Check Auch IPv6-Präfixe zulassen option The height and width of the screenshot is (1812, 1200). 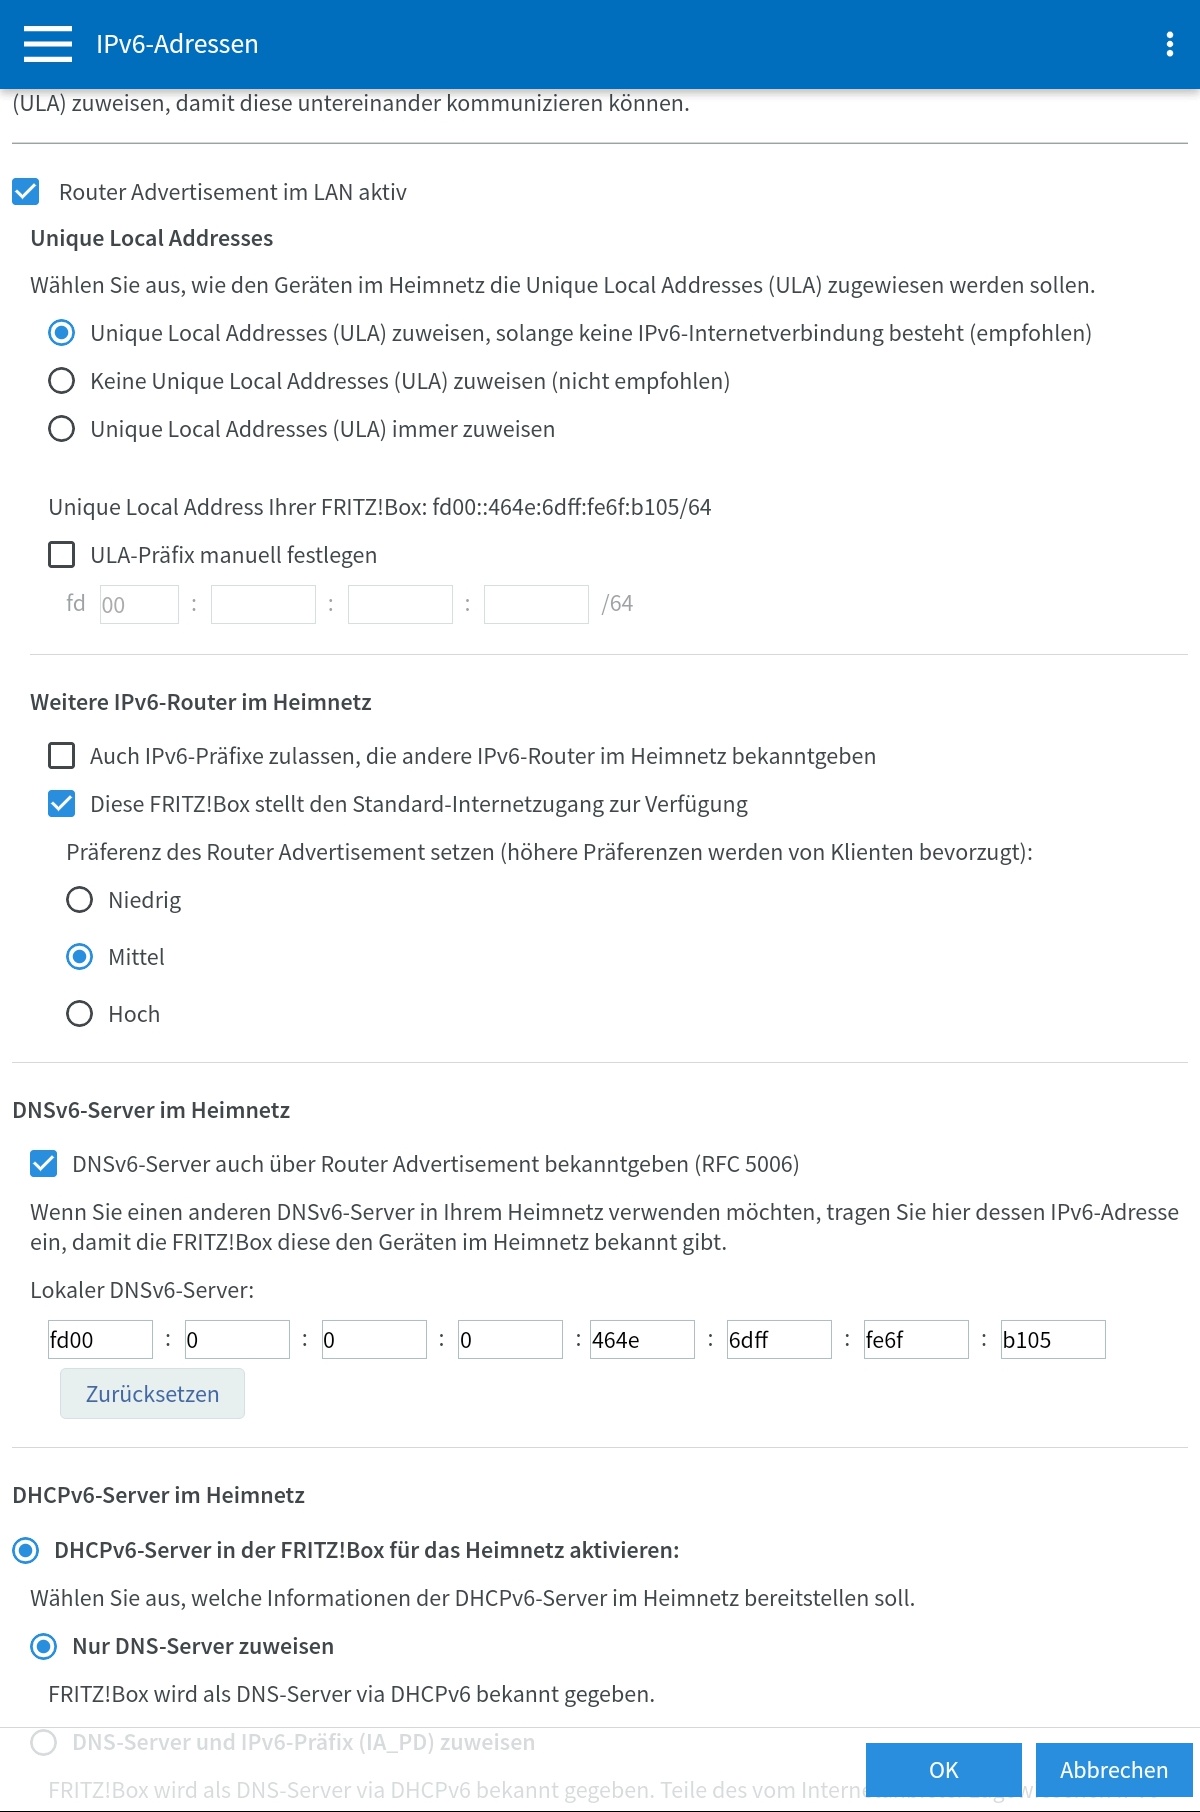(62, 756)
